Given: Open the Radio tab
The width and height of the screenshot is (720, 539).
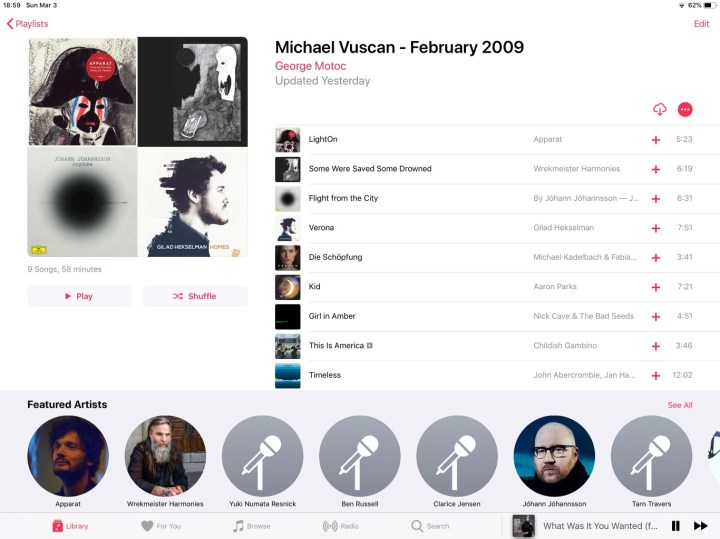Looking at the screenshot, I should 340,526.
